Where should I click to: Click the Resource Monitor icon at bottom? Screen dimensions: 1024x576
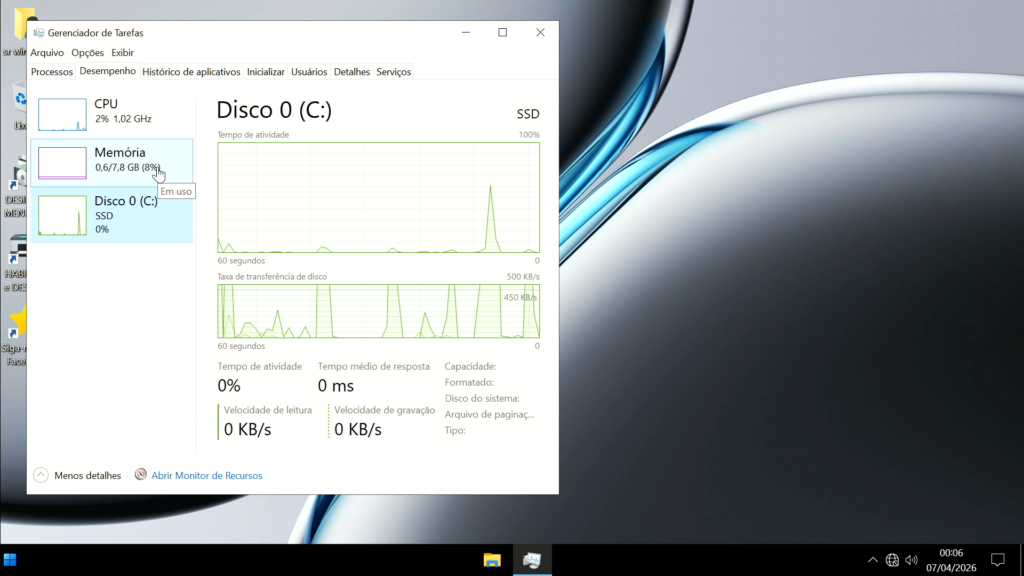141,475
